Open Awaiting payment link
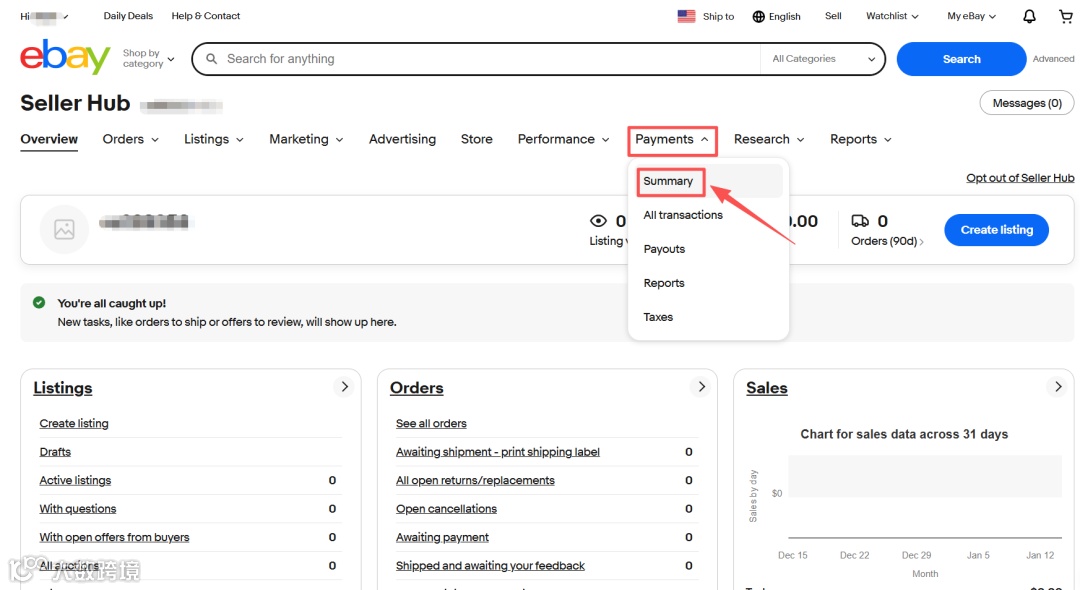The image size is (1080, 590). [442, 537]
